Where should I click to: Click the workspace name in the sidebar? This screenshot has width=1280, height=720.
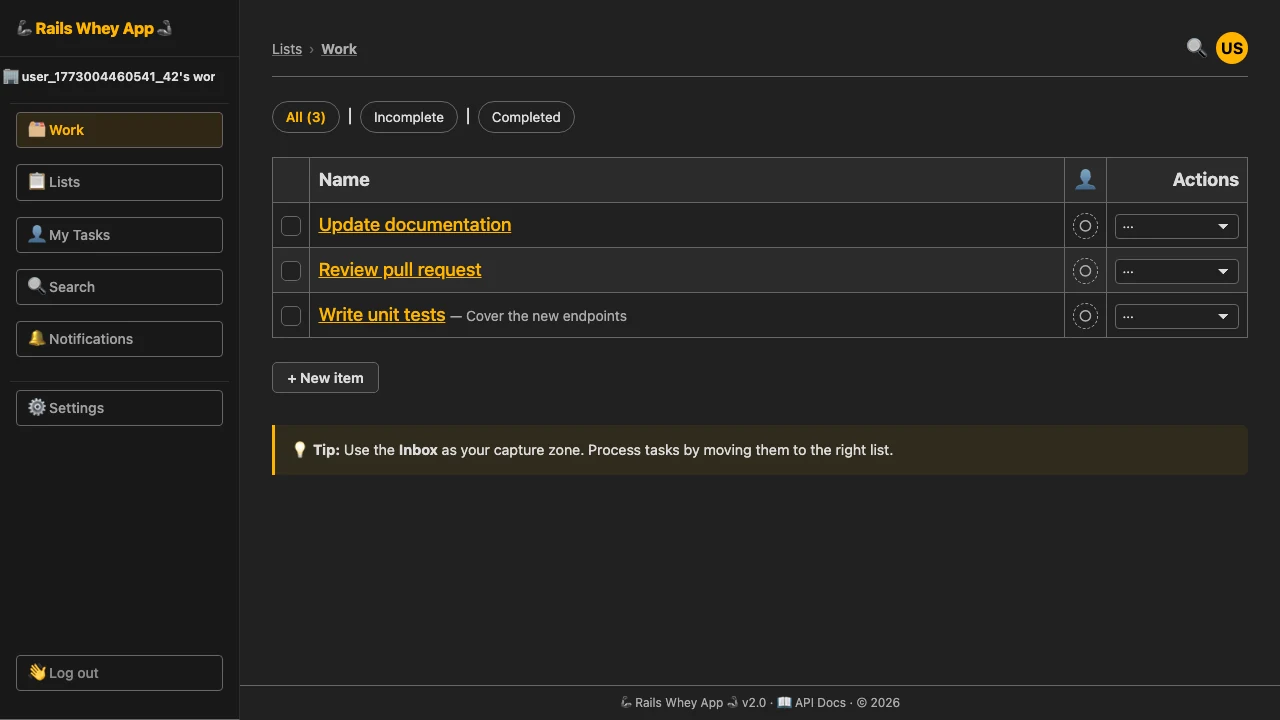coord(119,76)
